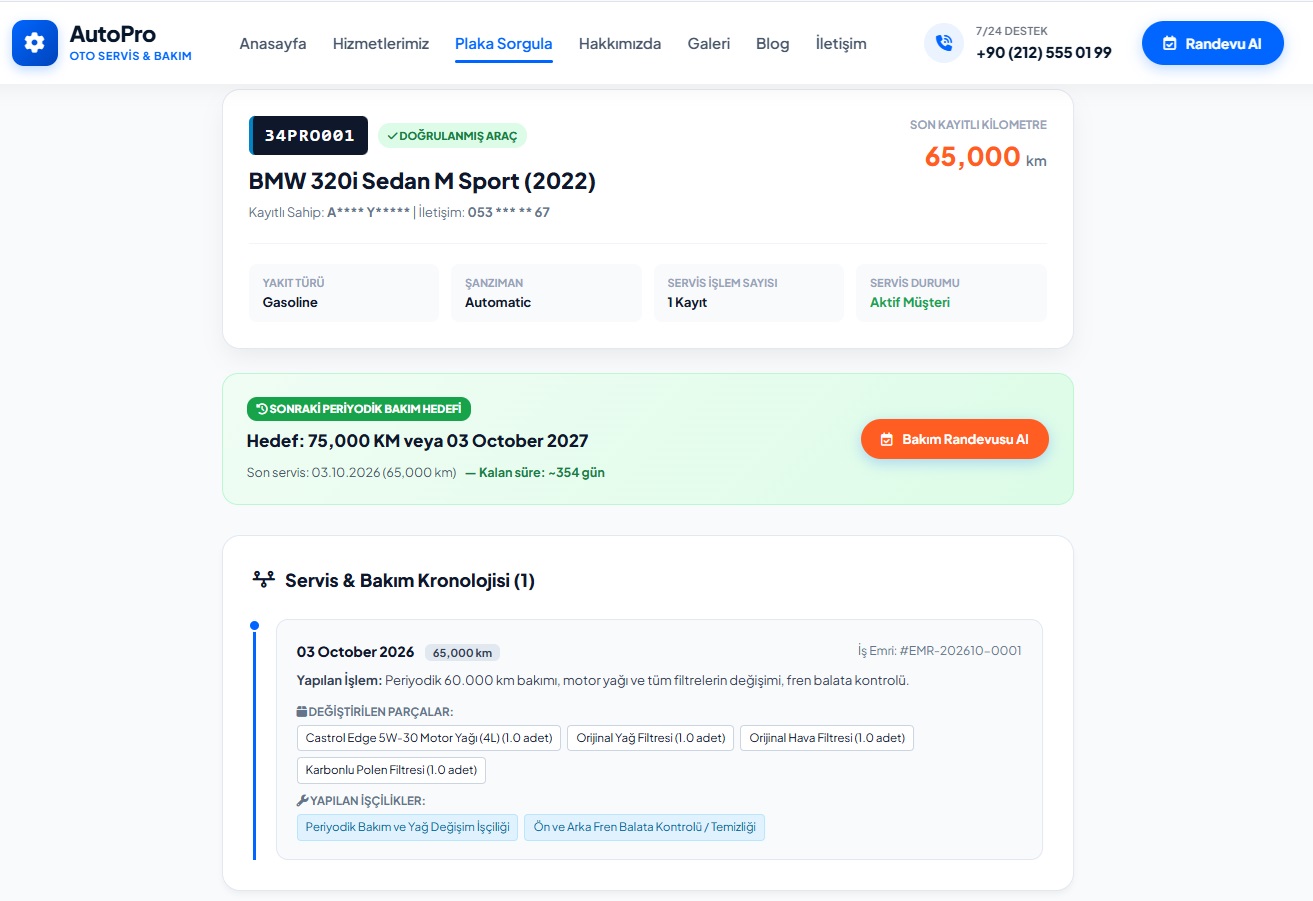
Task: Click the Bakım Randevusu Al button
Action: (955, 439)
